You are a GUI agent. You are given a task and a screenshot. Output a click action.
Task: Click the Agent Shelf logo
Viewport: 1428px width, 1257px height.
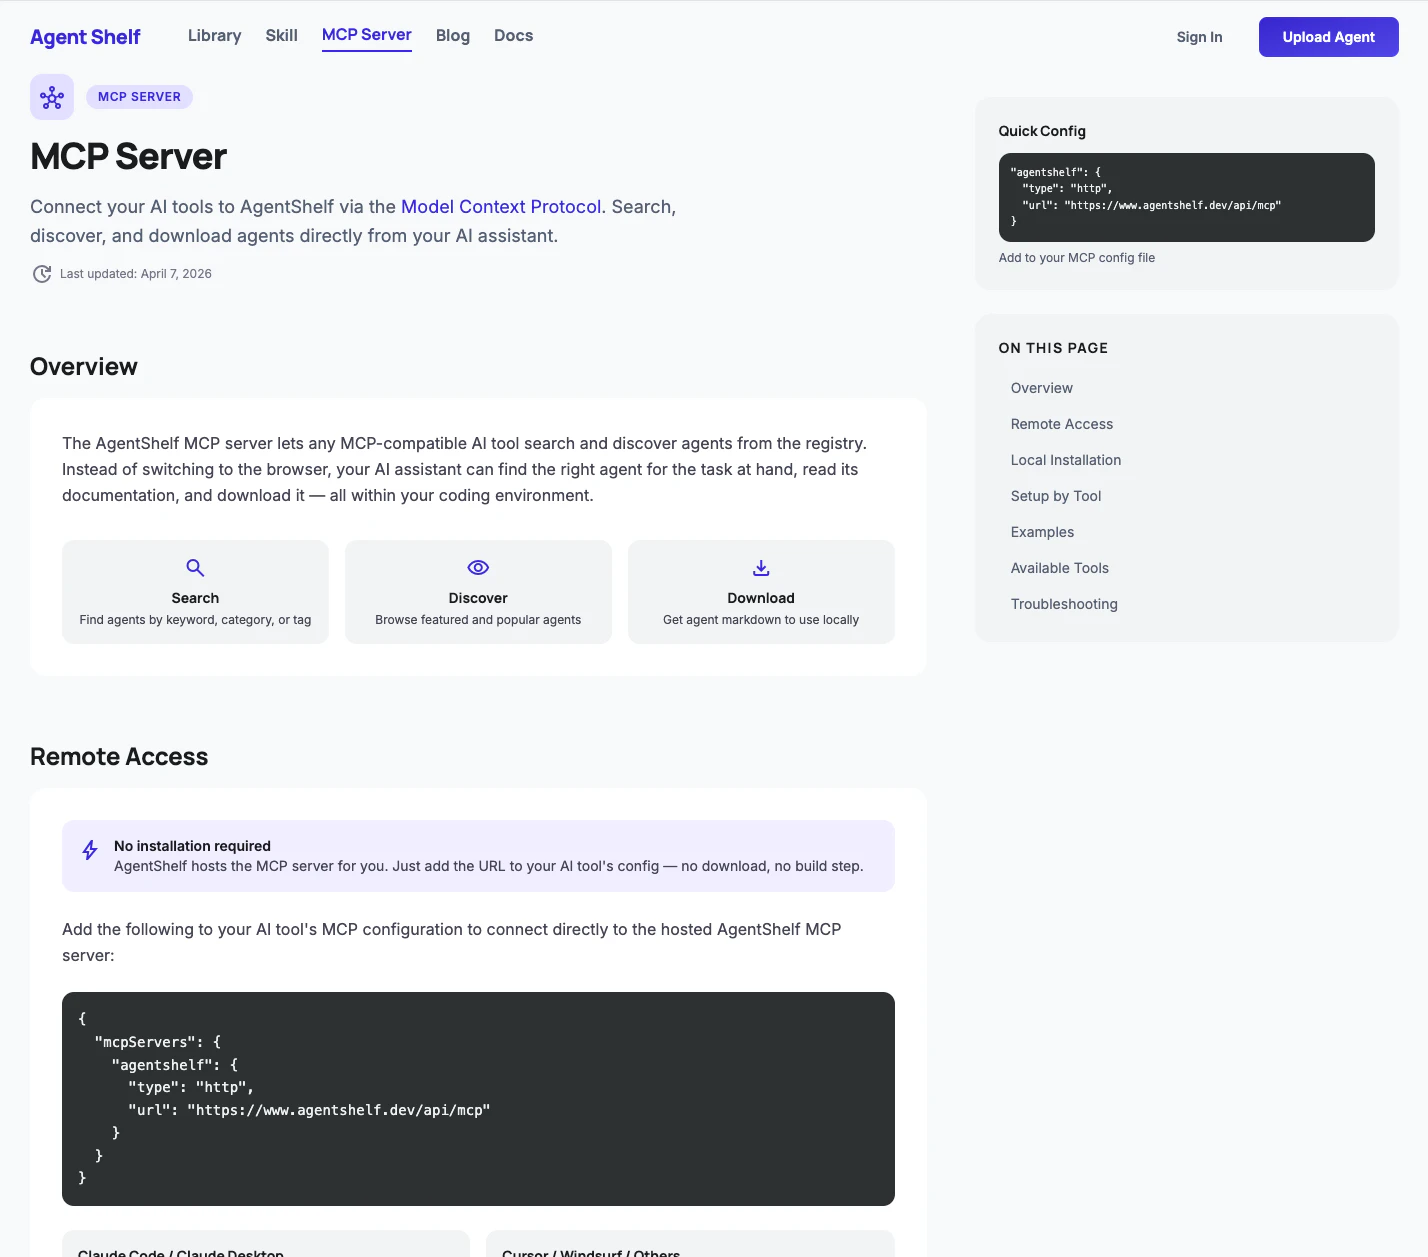(85, 37)
